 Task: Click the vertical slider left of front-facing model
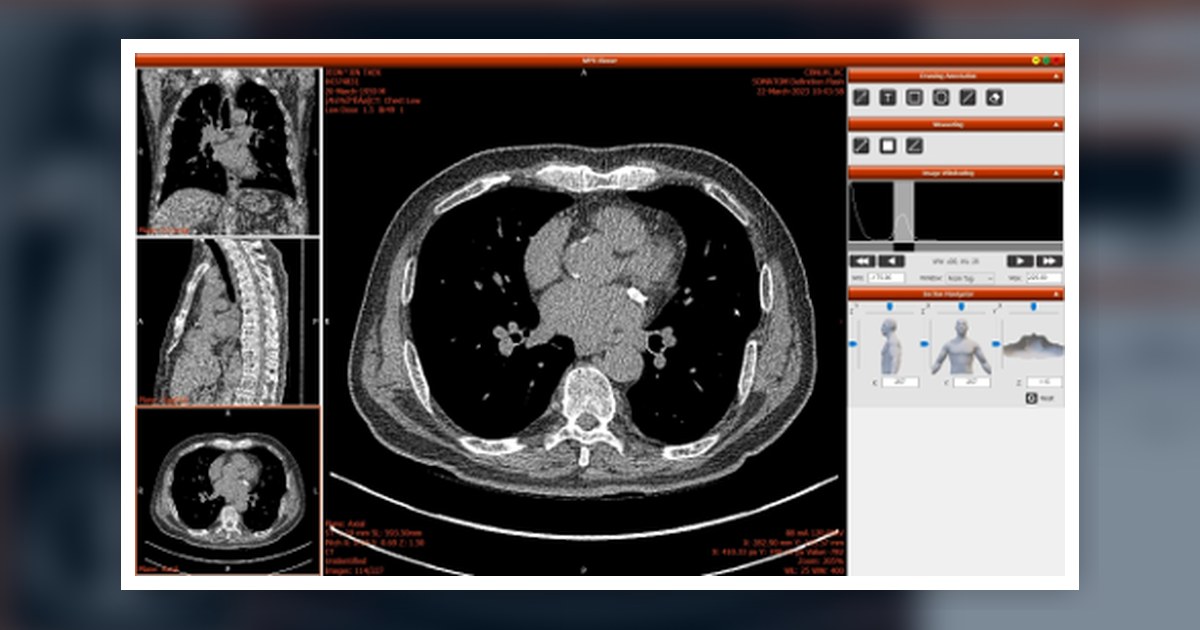click(924, 345)
